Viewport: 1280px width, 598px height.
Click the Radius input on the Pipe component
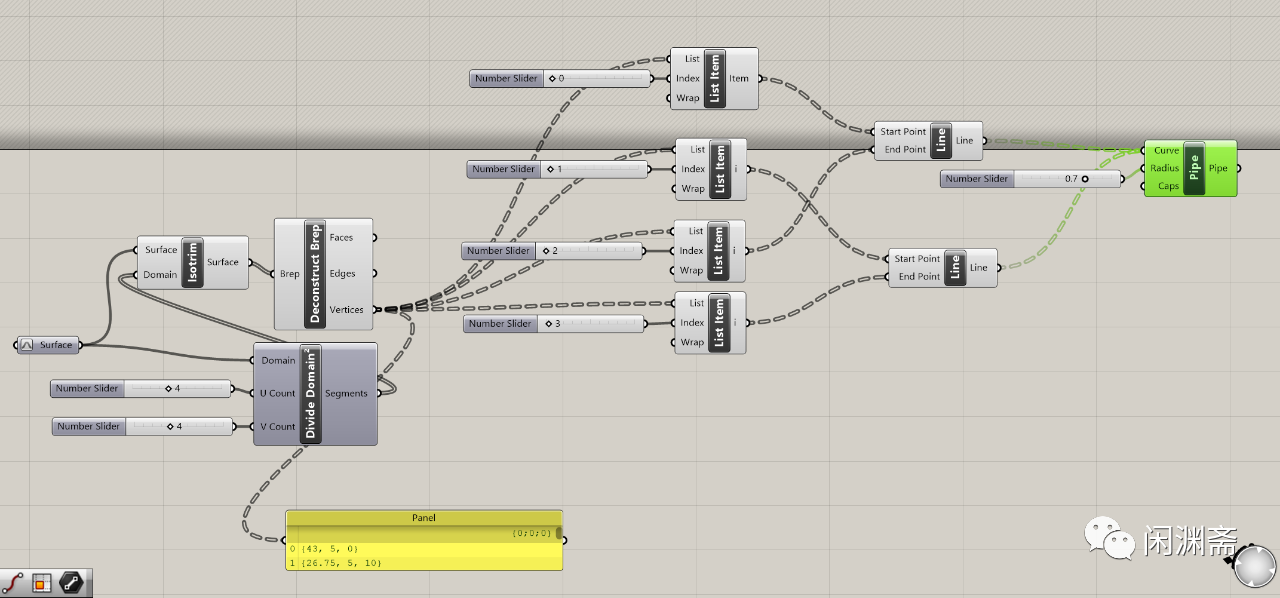1165,169
